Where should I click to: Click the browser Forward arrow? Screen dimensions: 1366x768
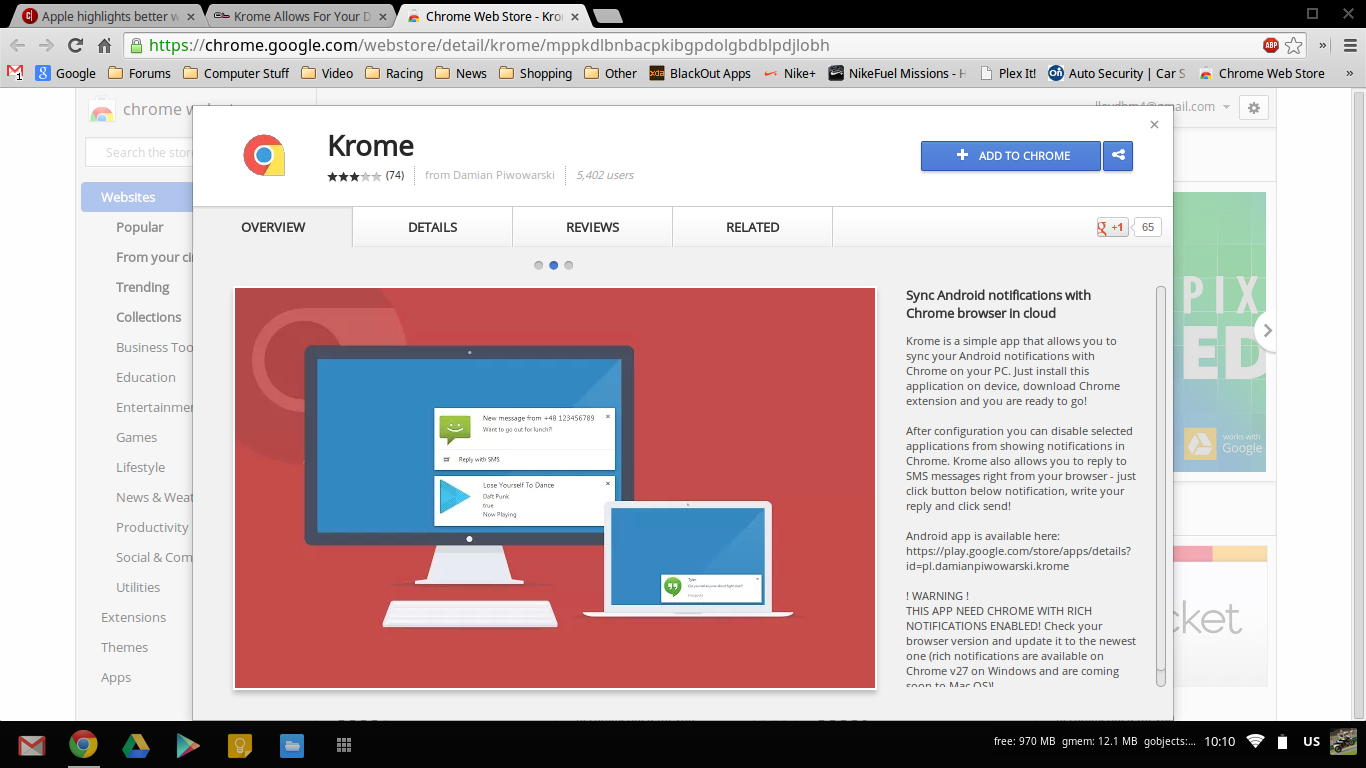coord(46,45)
